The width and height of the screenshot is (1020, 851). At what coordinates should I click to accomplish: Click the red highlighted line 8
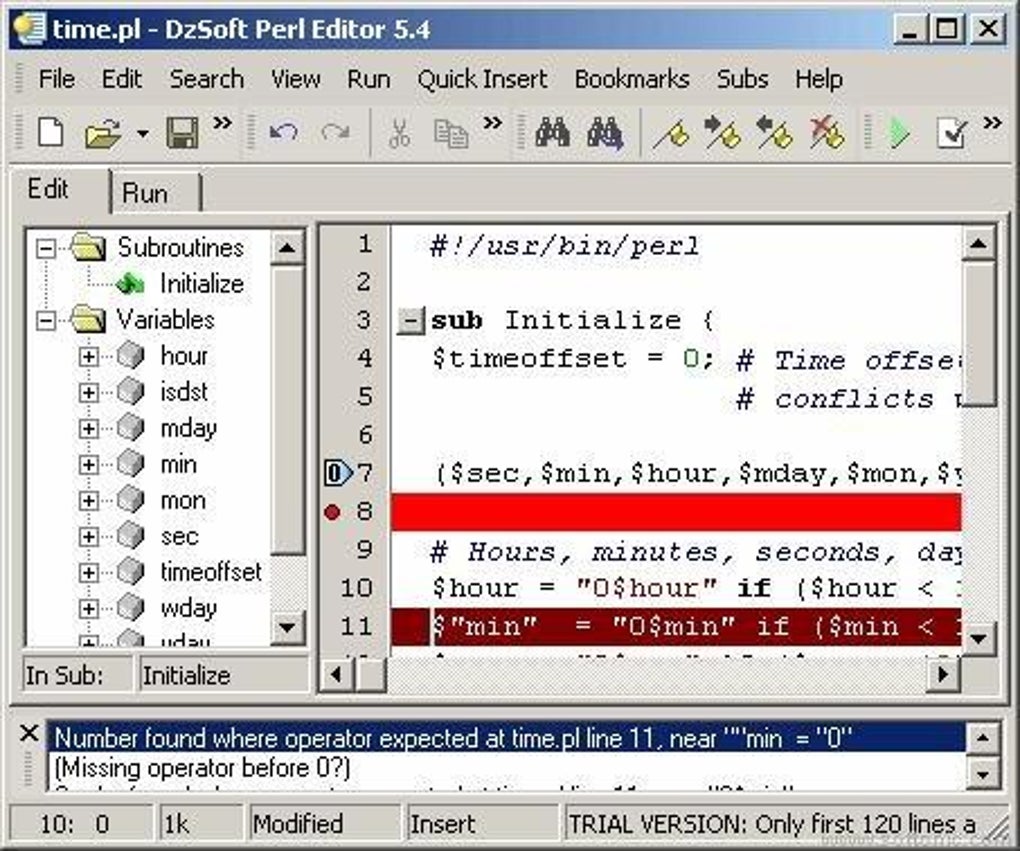676,512
